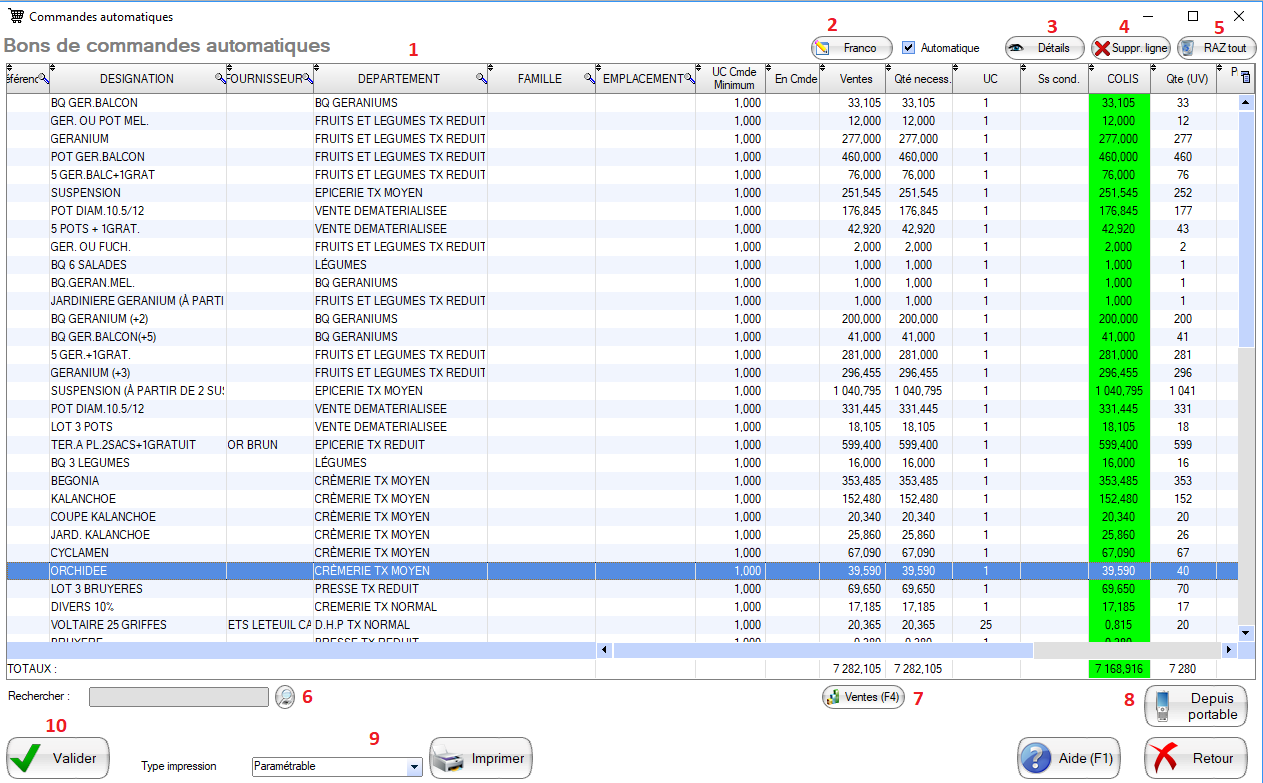1263x783 pixels.
Task: Click in the Rechercher search field
Action: [x=178, y=697]
